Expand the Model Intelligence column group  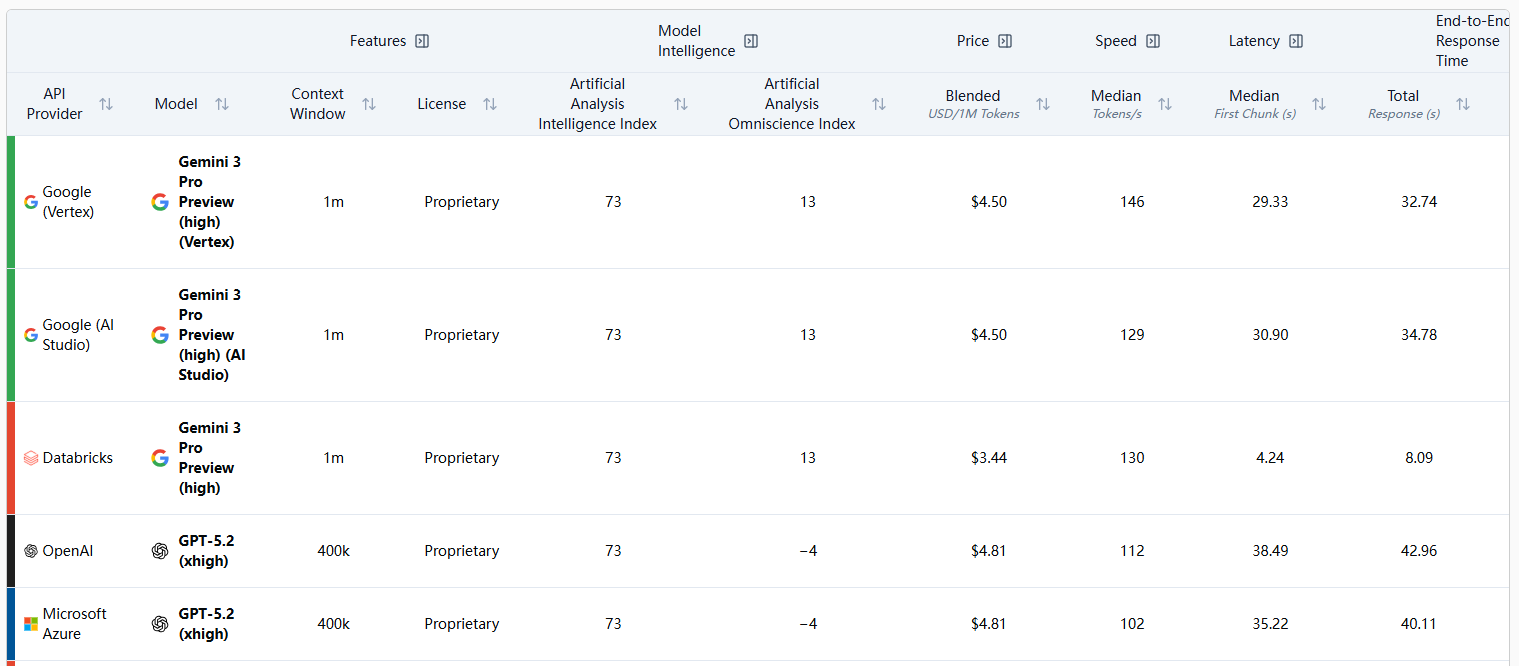751,41
